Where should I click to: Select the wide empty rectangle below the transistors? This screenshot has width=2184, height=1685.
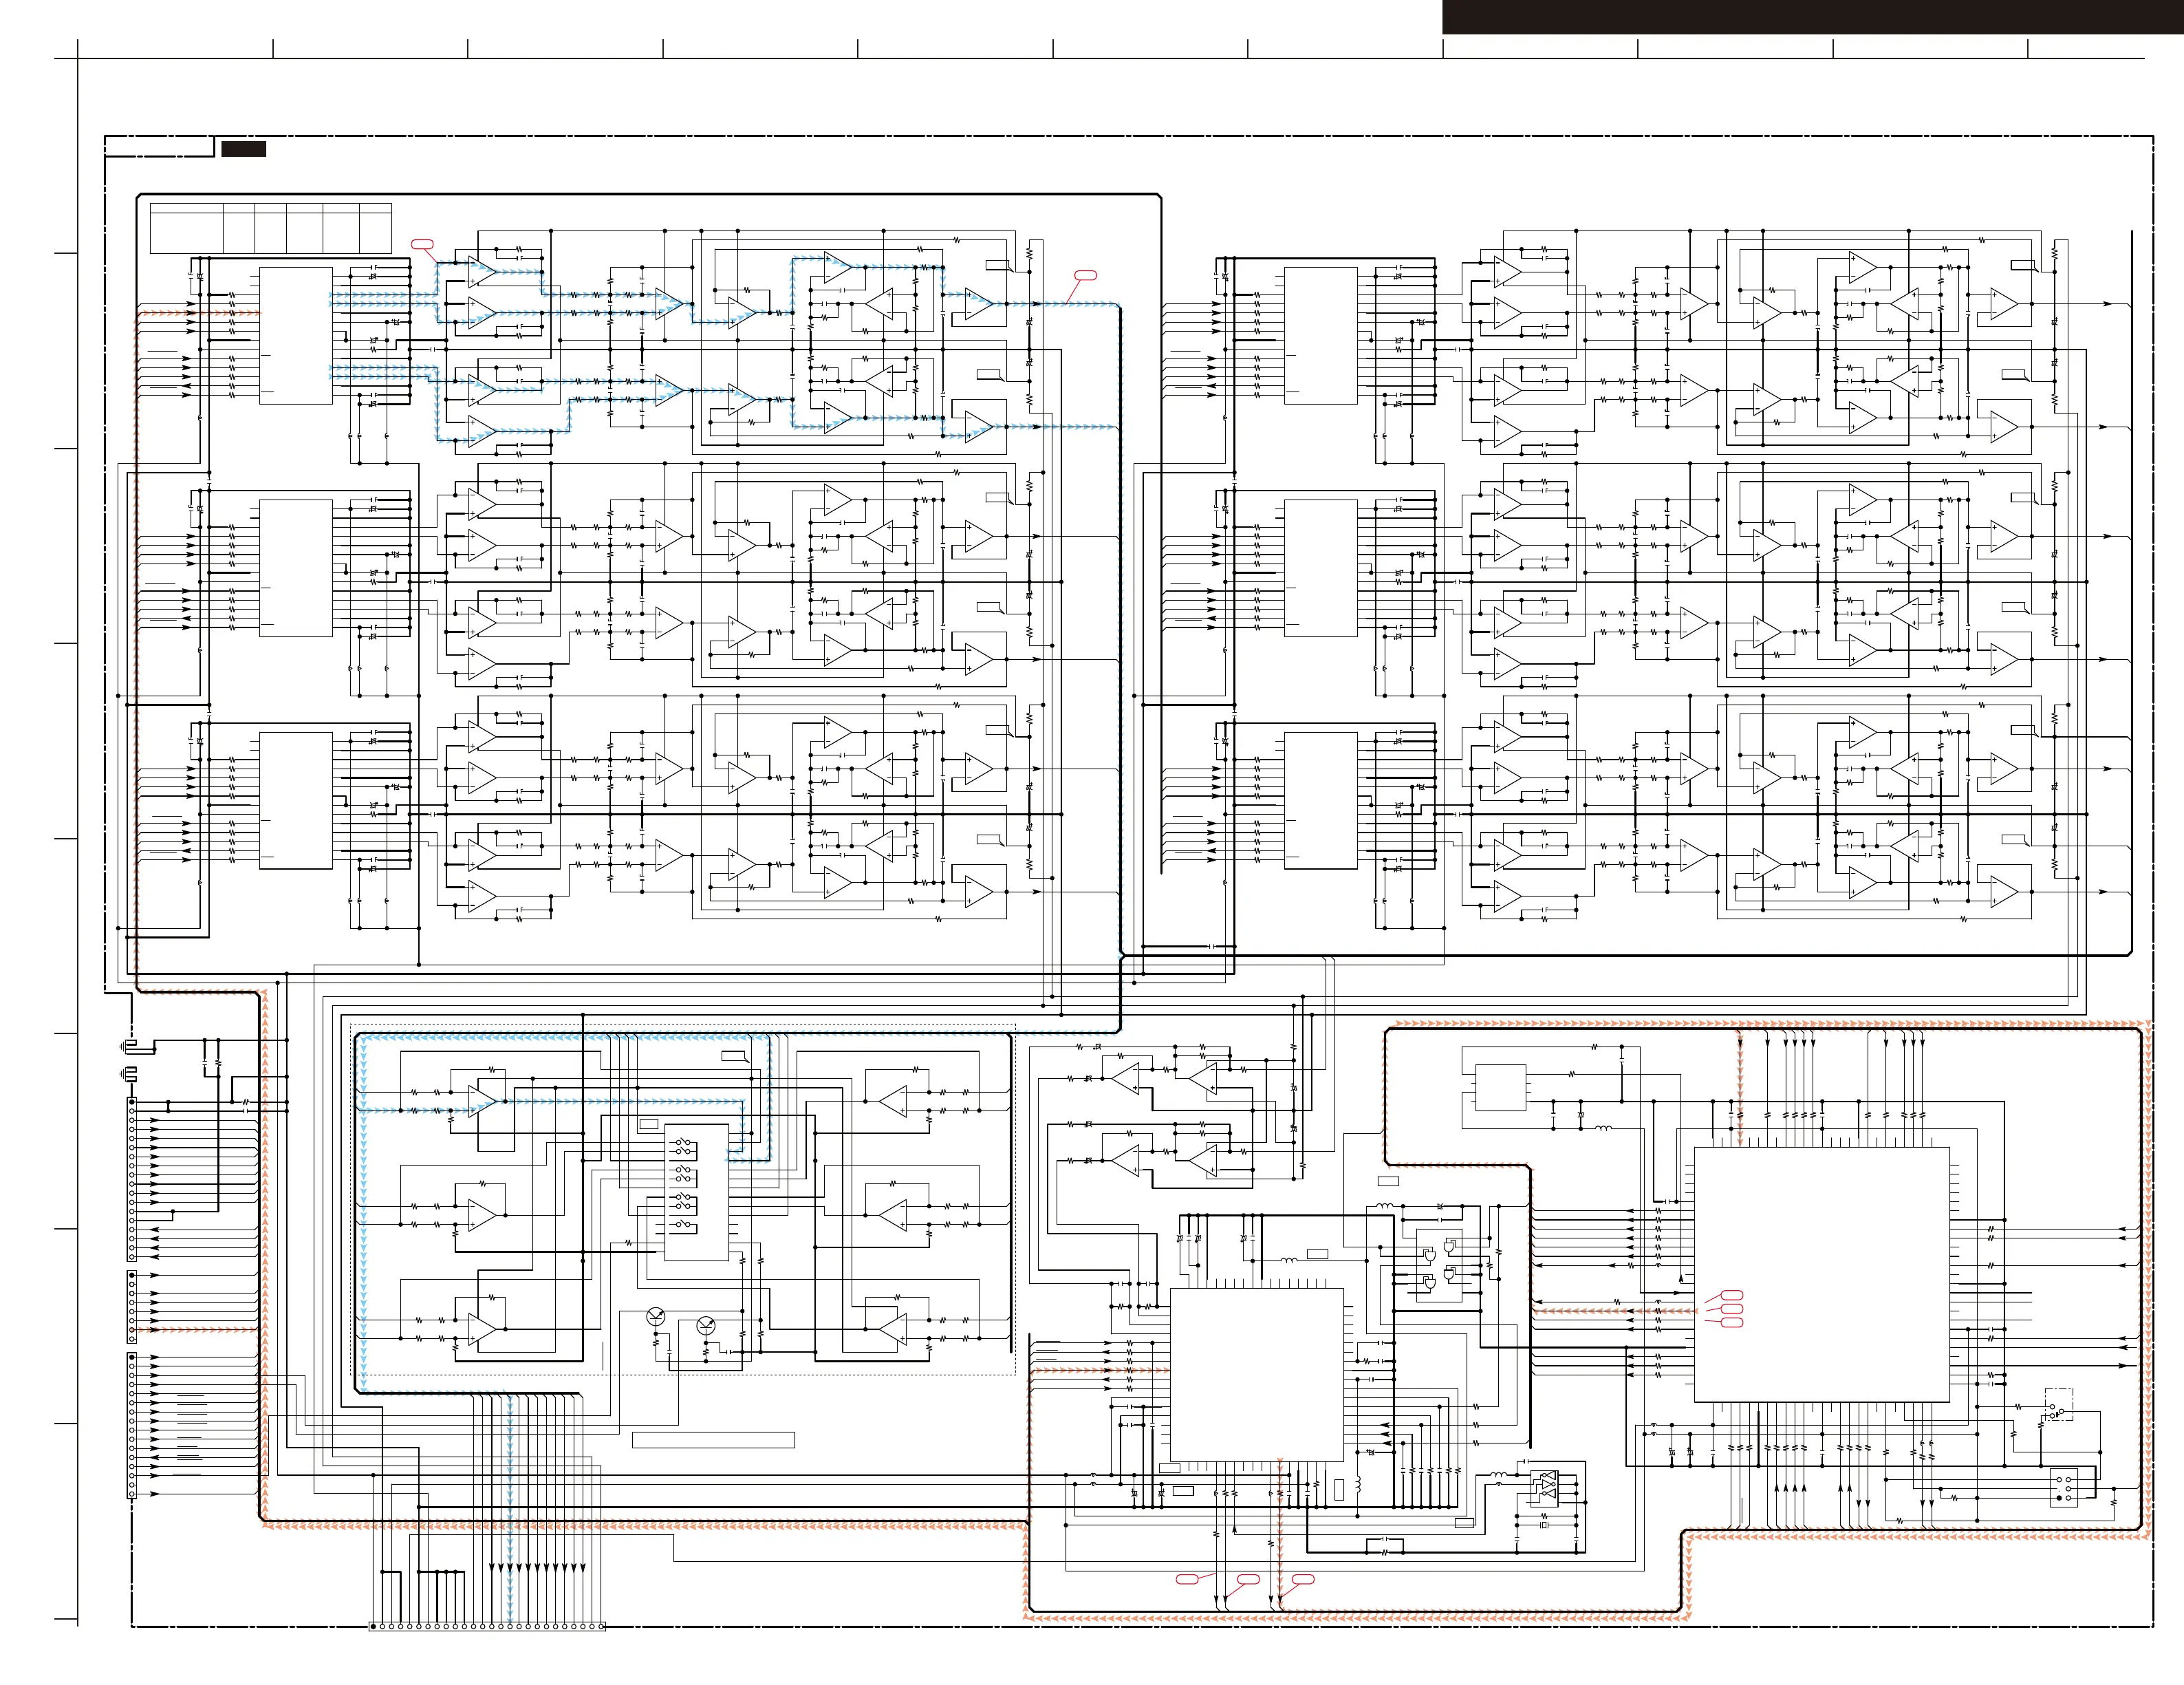[x=713, y=1440]
